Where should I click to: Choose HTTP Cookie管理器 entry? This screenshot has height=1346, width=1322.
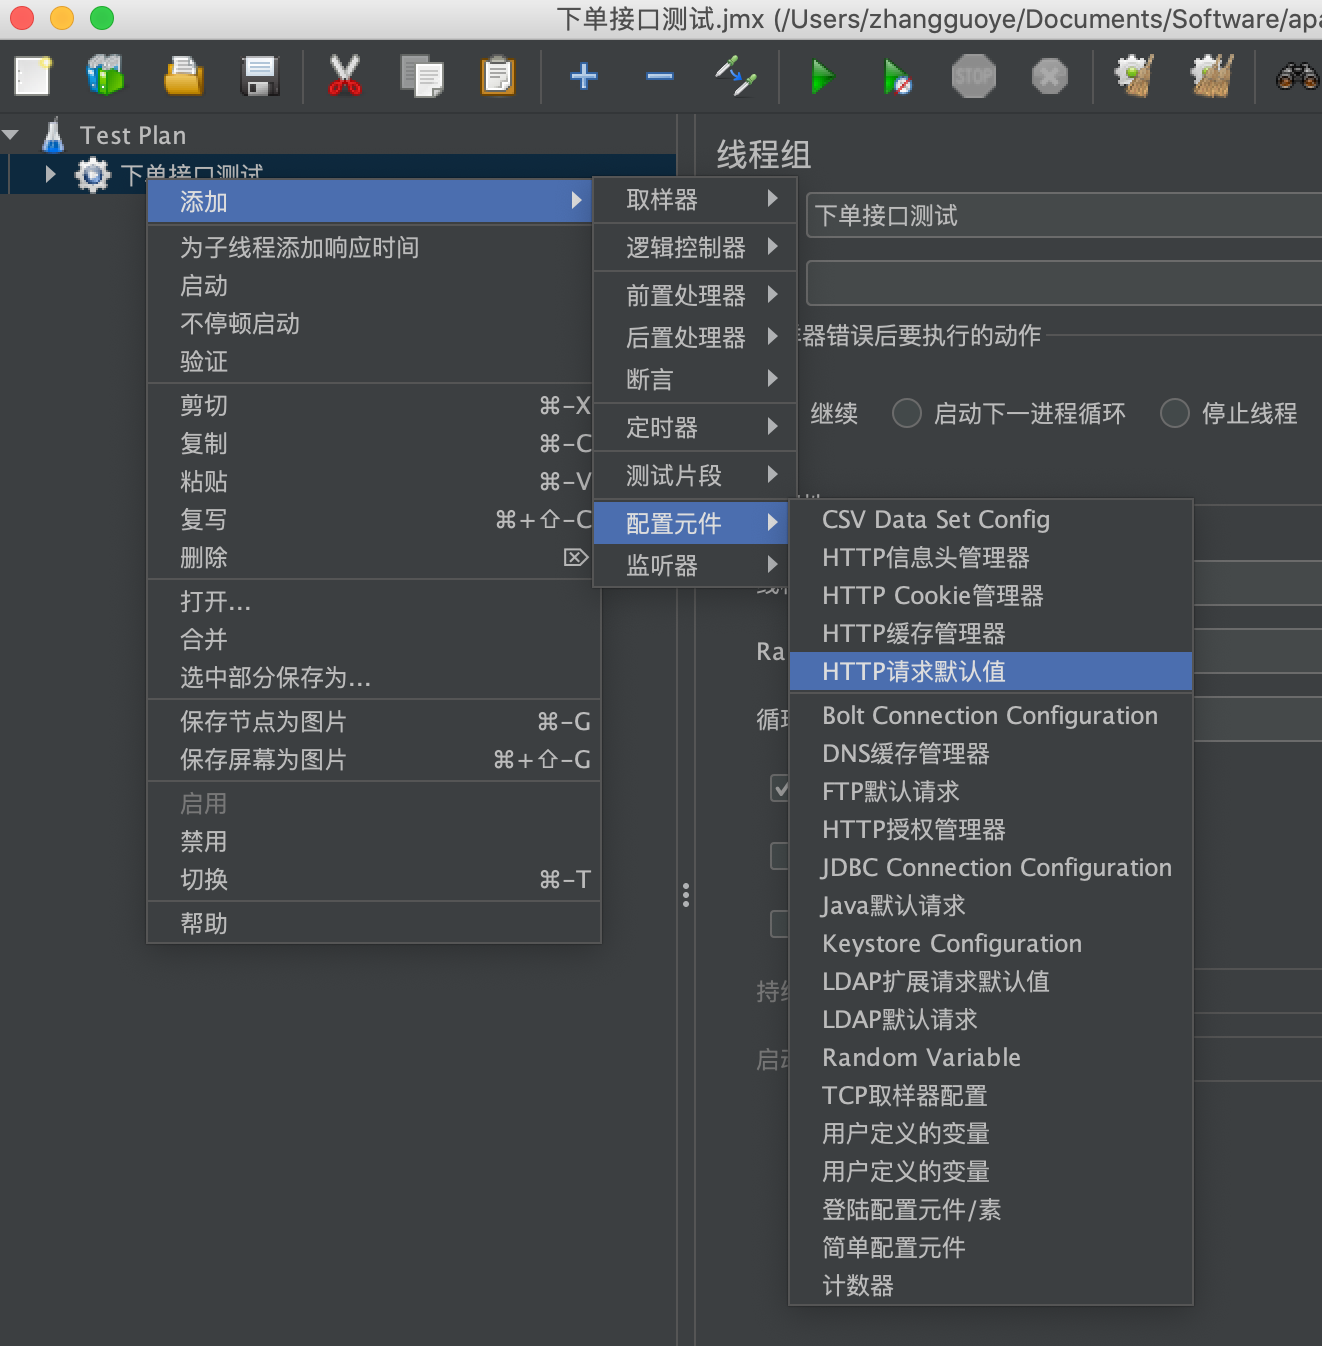point(991,595)
